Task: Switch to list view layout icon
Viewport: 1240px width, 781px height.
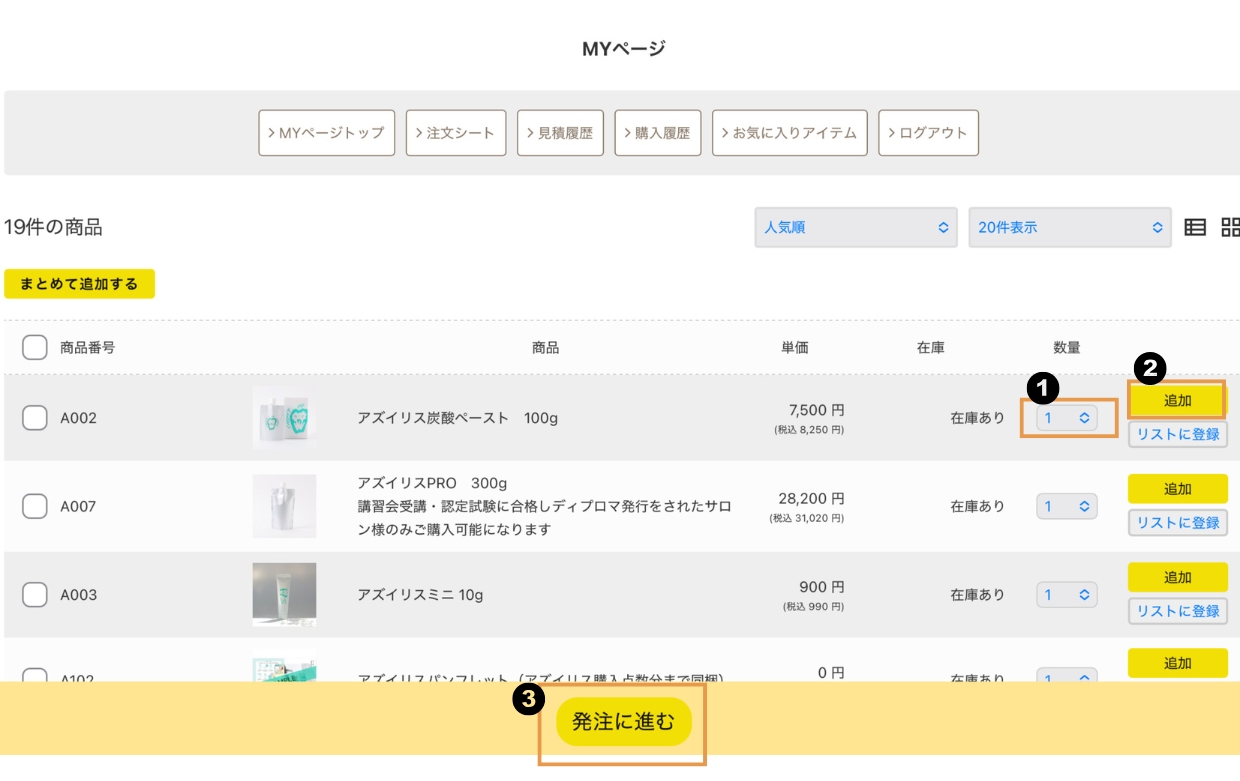Action: (1195, 227)
